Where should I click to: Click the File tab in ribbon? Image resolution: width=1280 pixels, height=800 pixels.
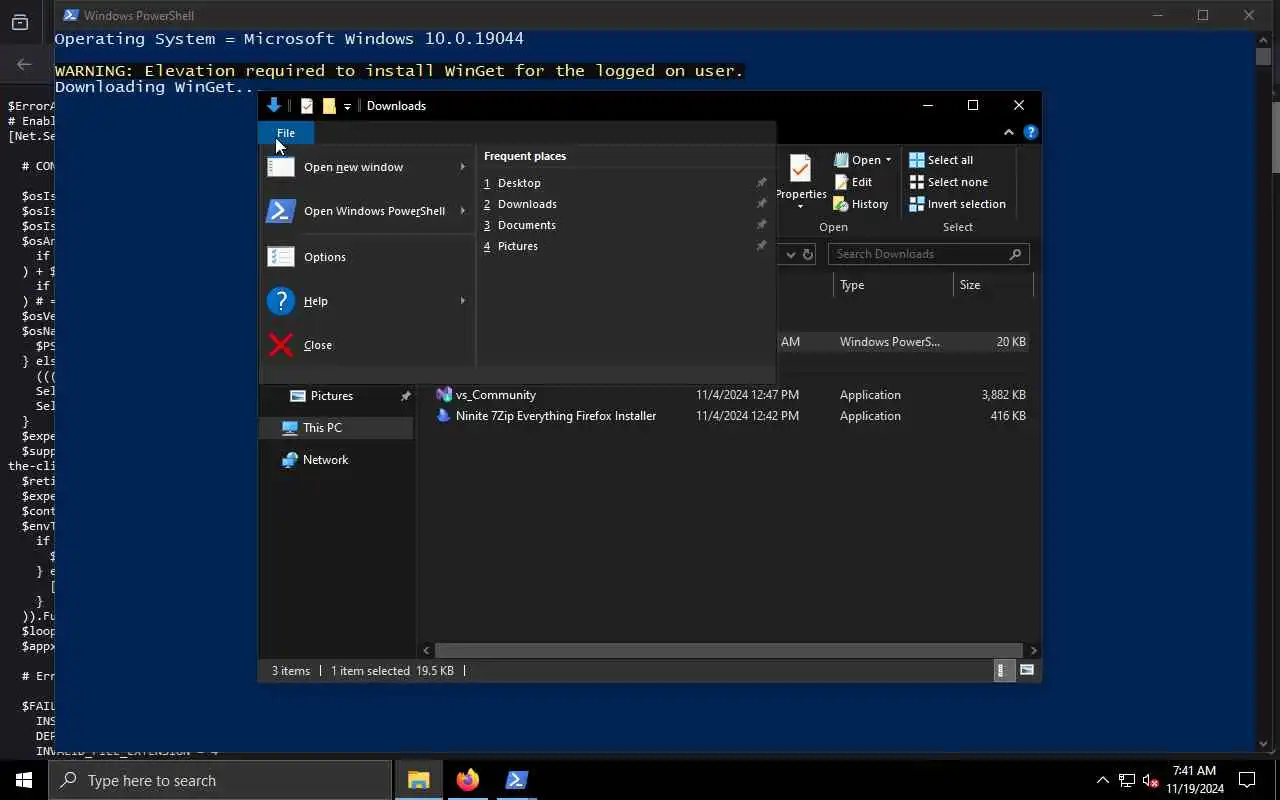click(286, 133)
